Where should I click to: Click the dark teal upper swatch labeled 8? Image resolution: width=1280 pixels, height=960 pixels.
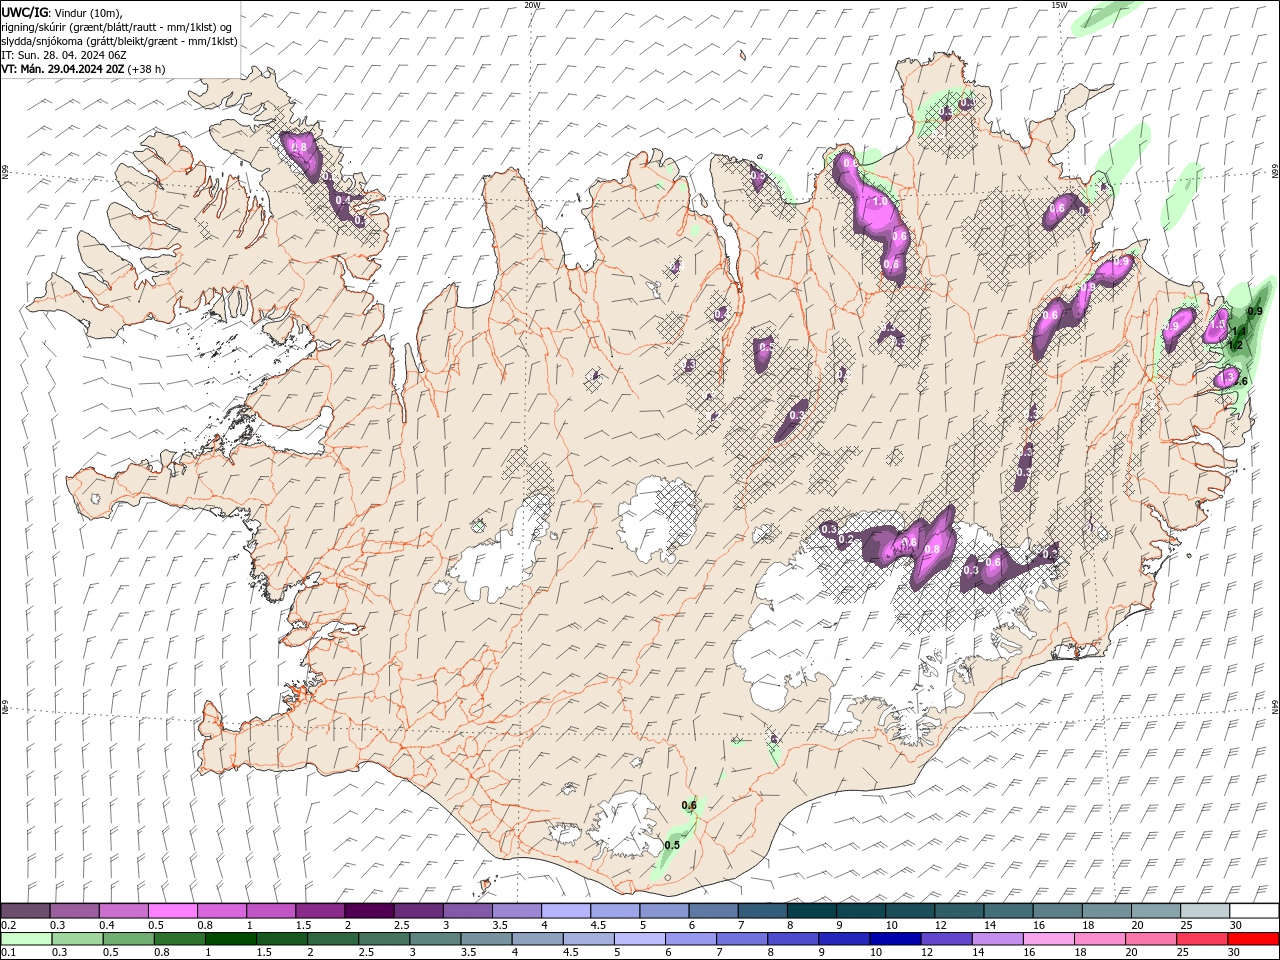pyautogui.click(x=811, y=911)
